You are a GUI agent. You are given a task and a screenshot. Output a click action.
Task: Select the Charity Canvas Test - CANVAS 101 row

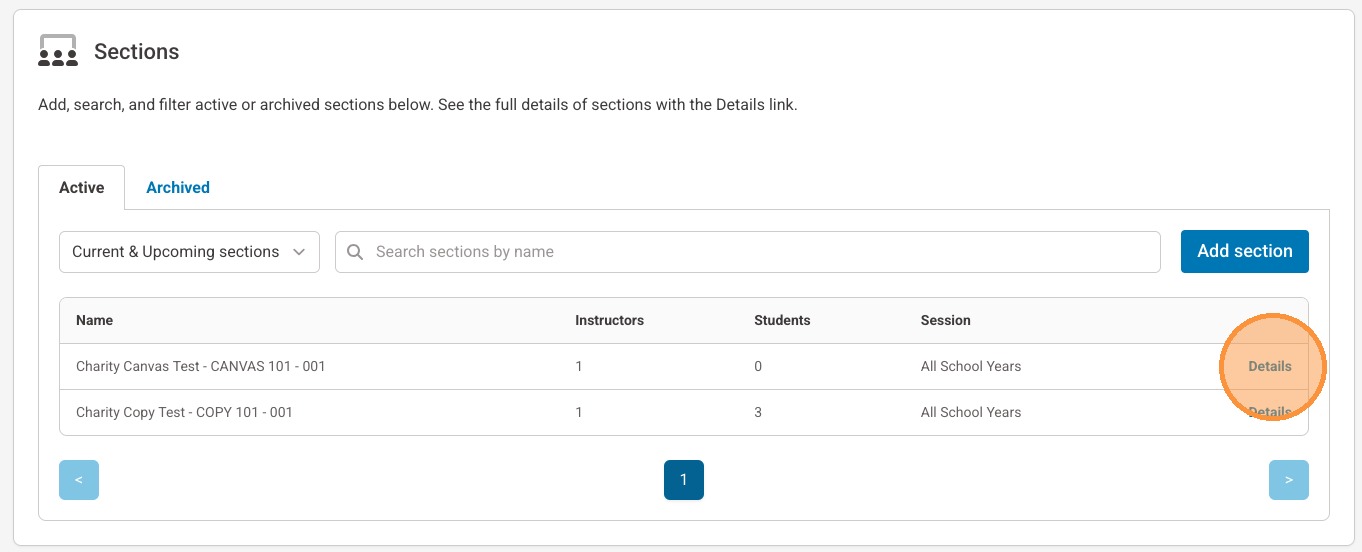point(201,366)
